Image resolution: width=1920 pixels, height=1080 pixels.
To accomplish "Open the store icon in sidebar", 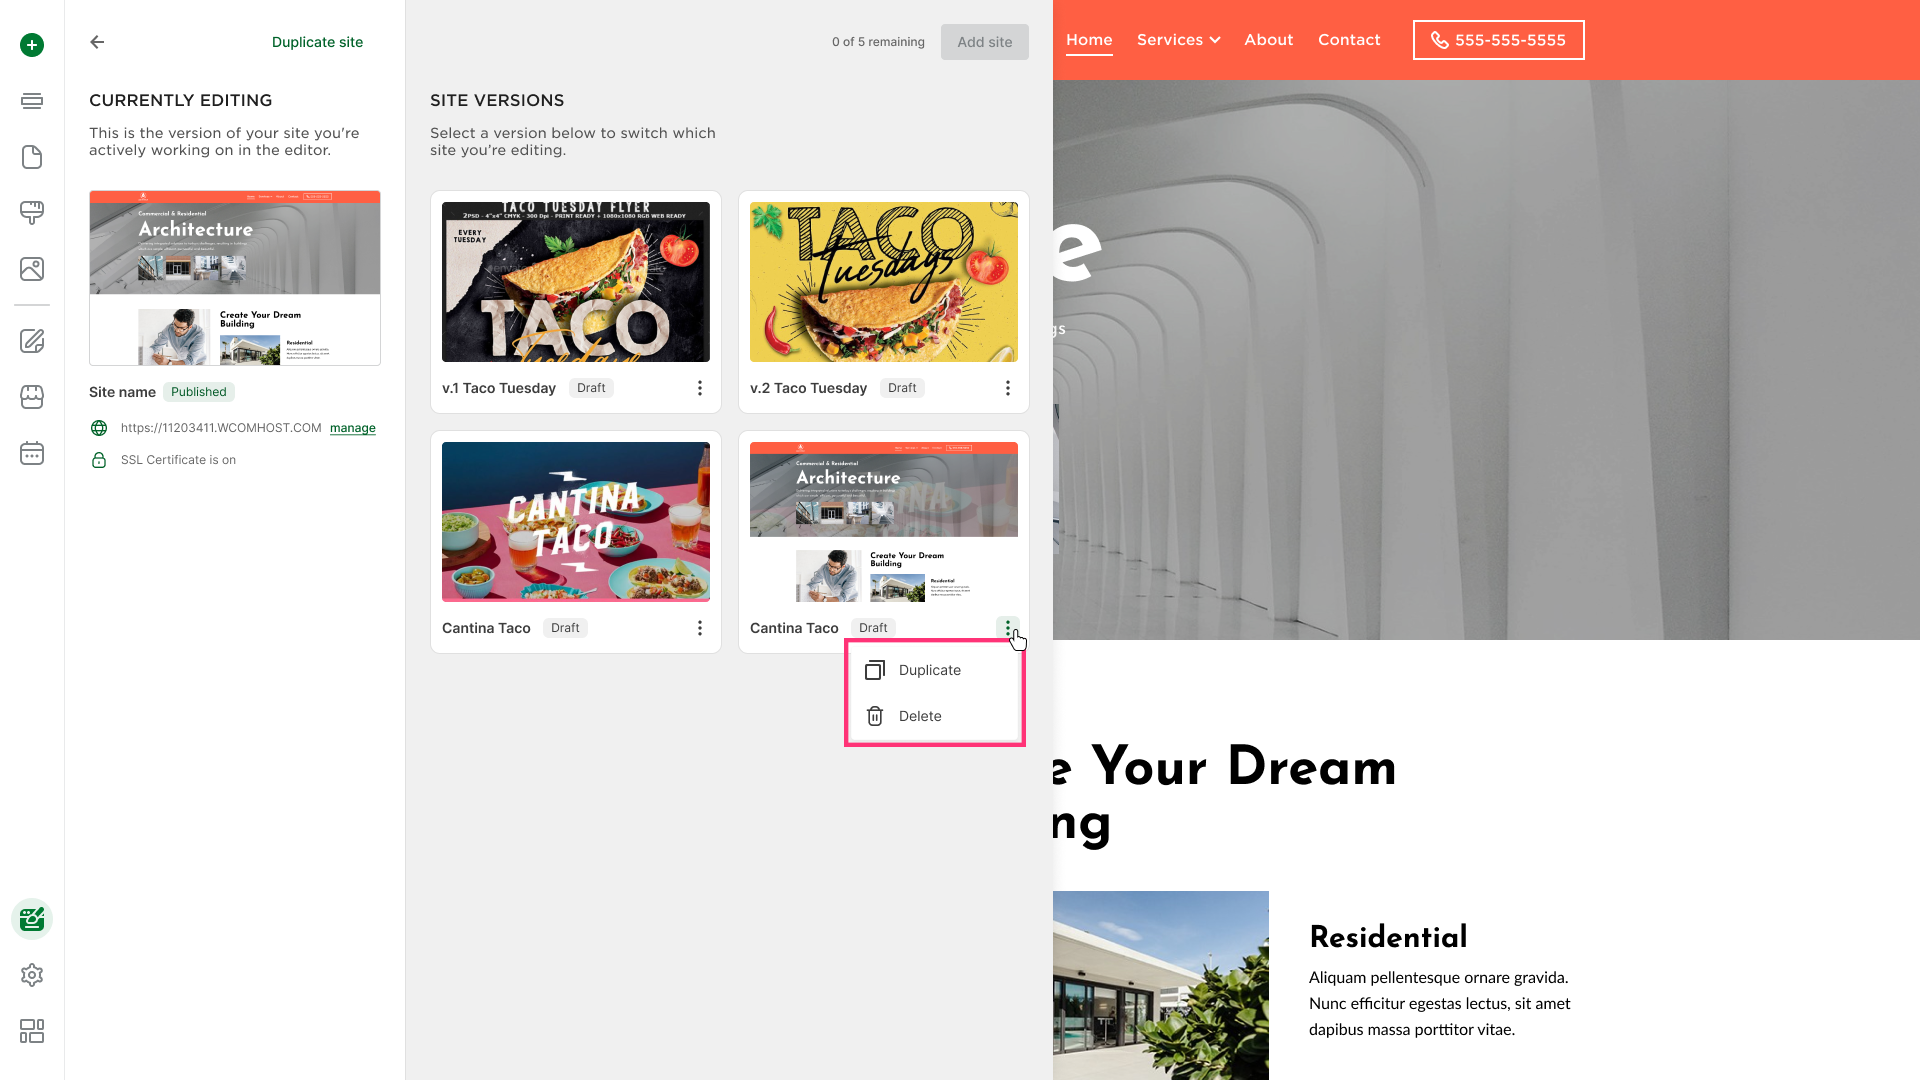I will click(x=32, y=397).
